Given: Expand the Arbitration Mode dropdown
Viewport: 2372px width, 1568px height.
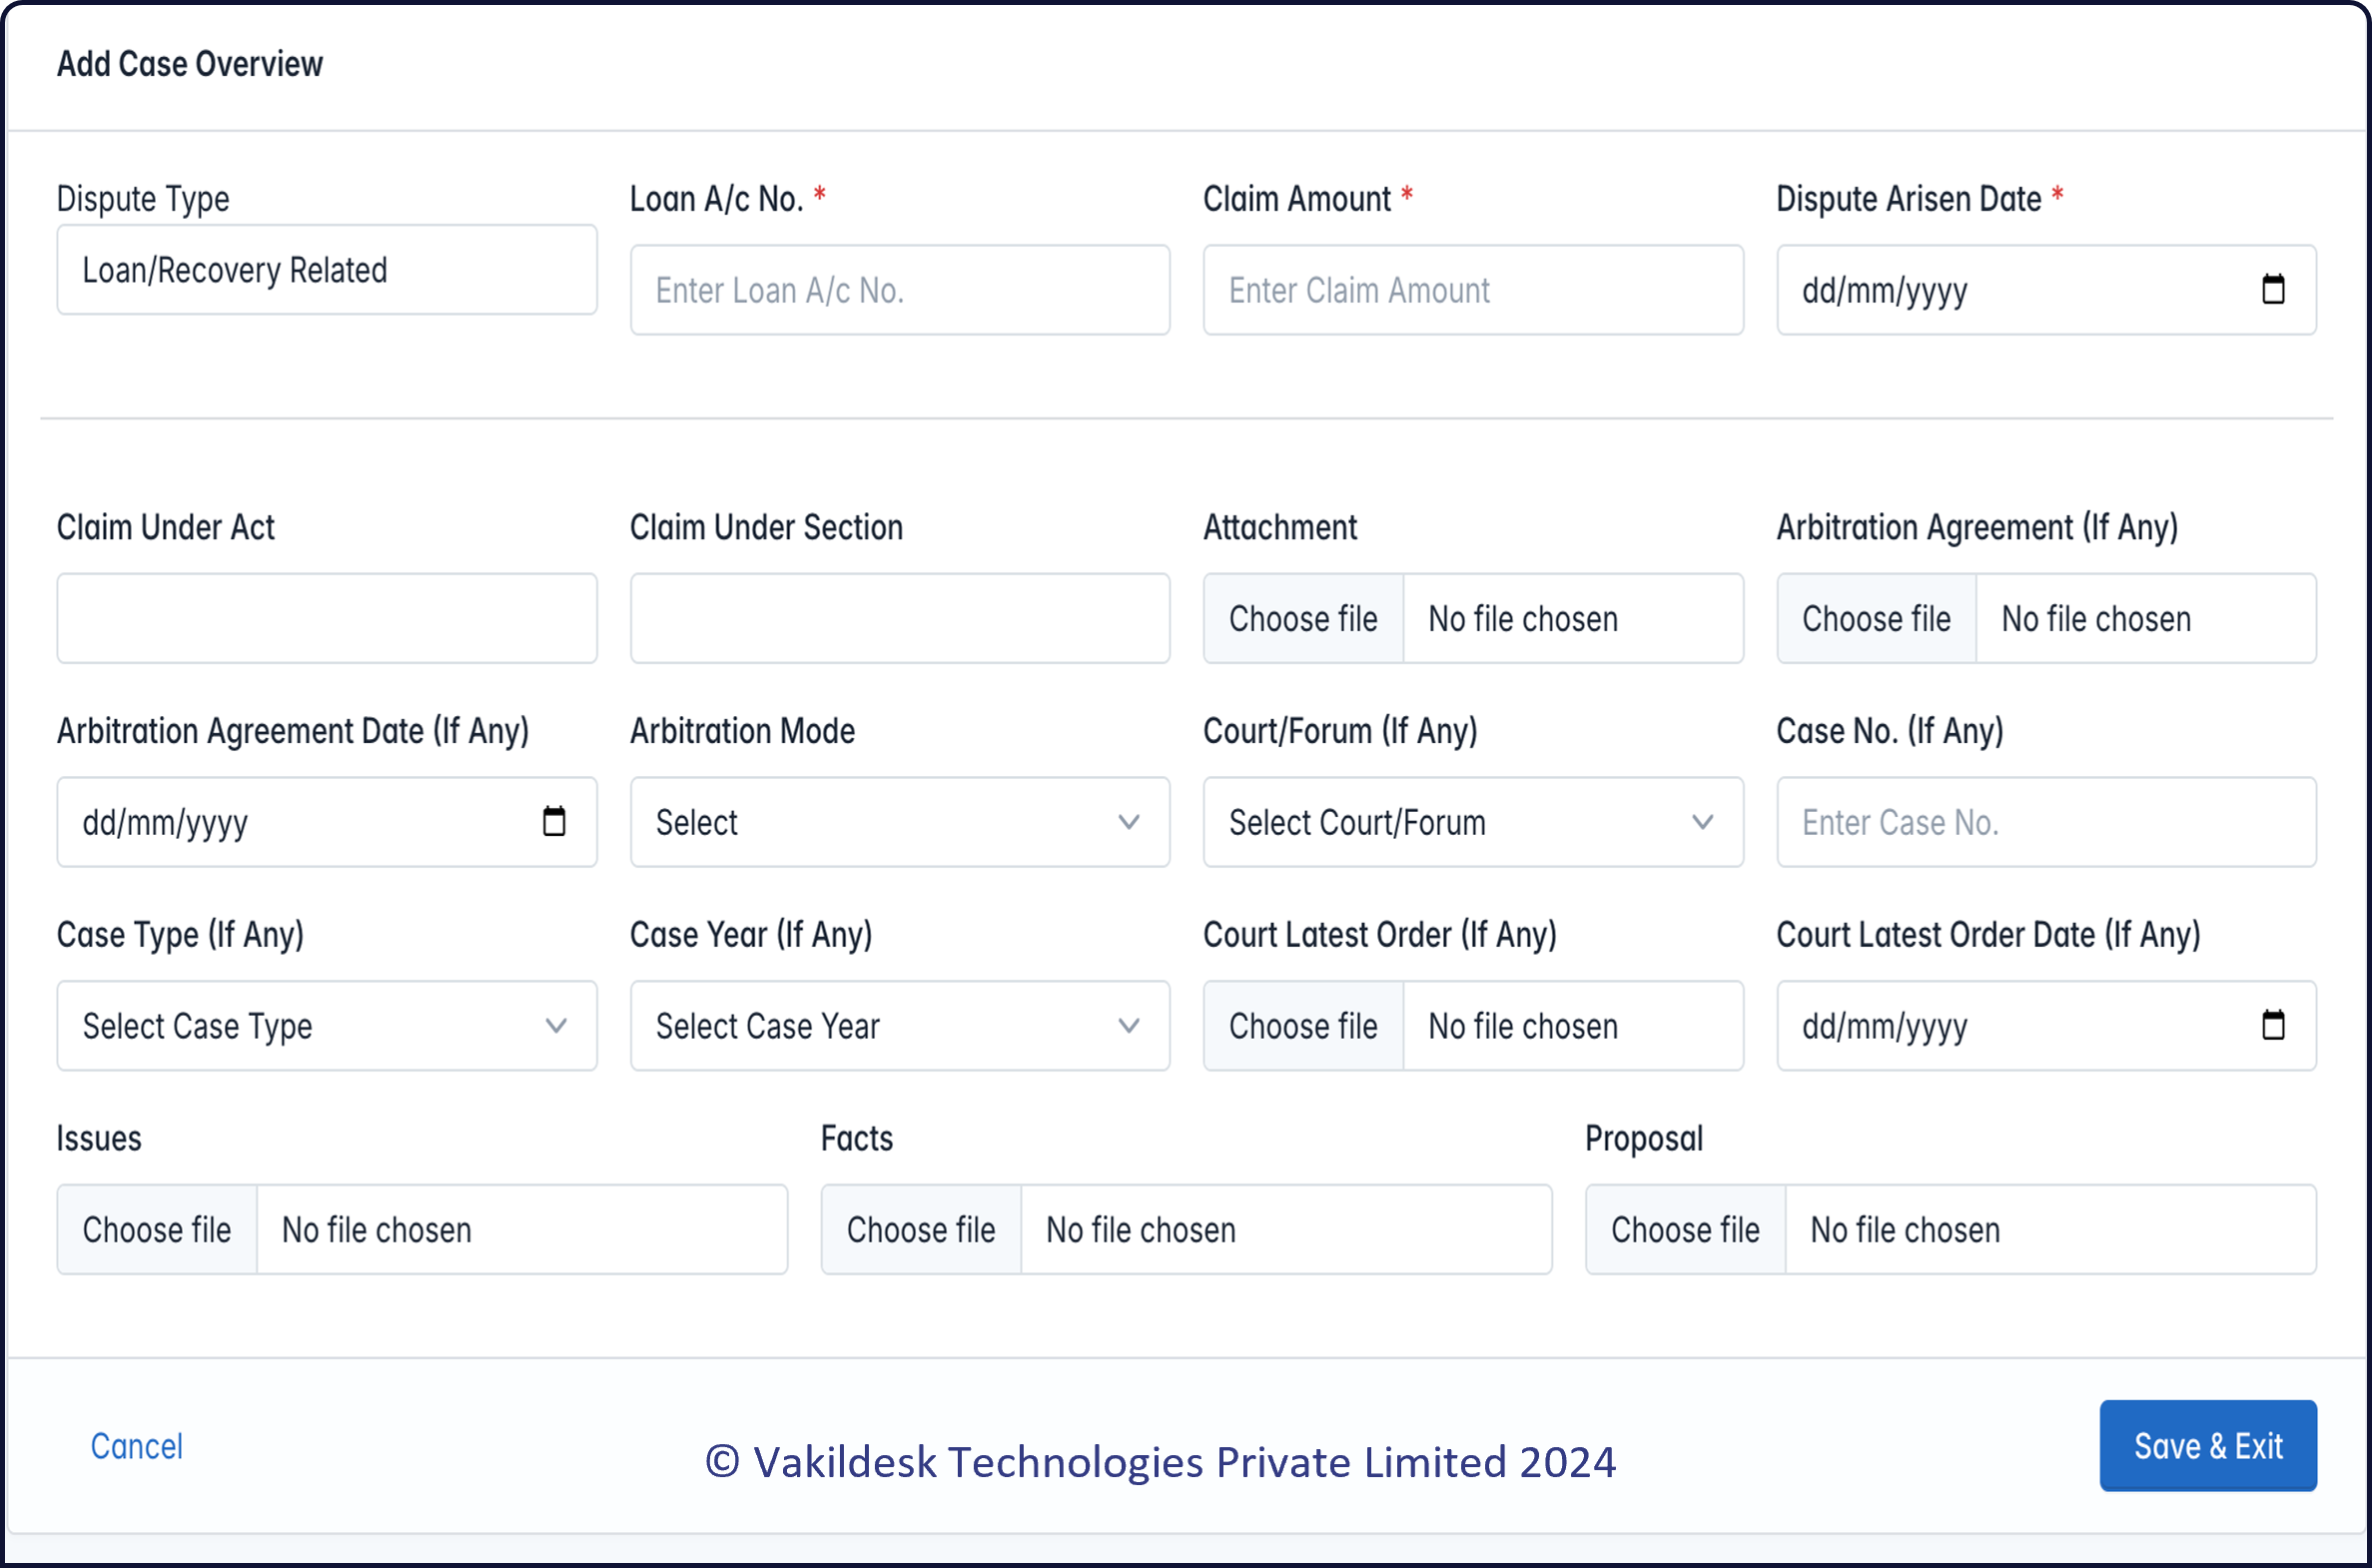Looking at the screenshot, I should pos(900,822).
